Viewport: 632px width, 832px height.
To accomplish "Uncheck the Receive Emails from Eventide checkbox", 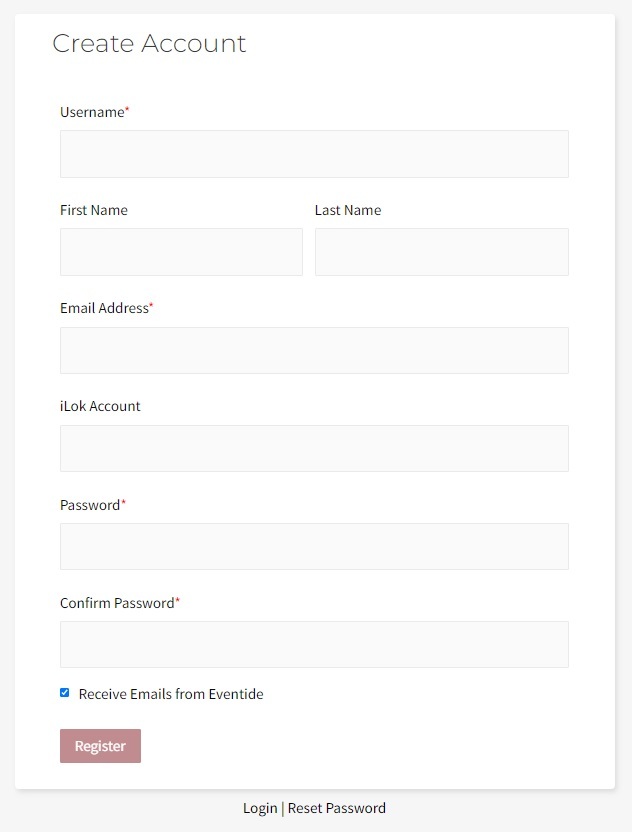I will [65, 693].
